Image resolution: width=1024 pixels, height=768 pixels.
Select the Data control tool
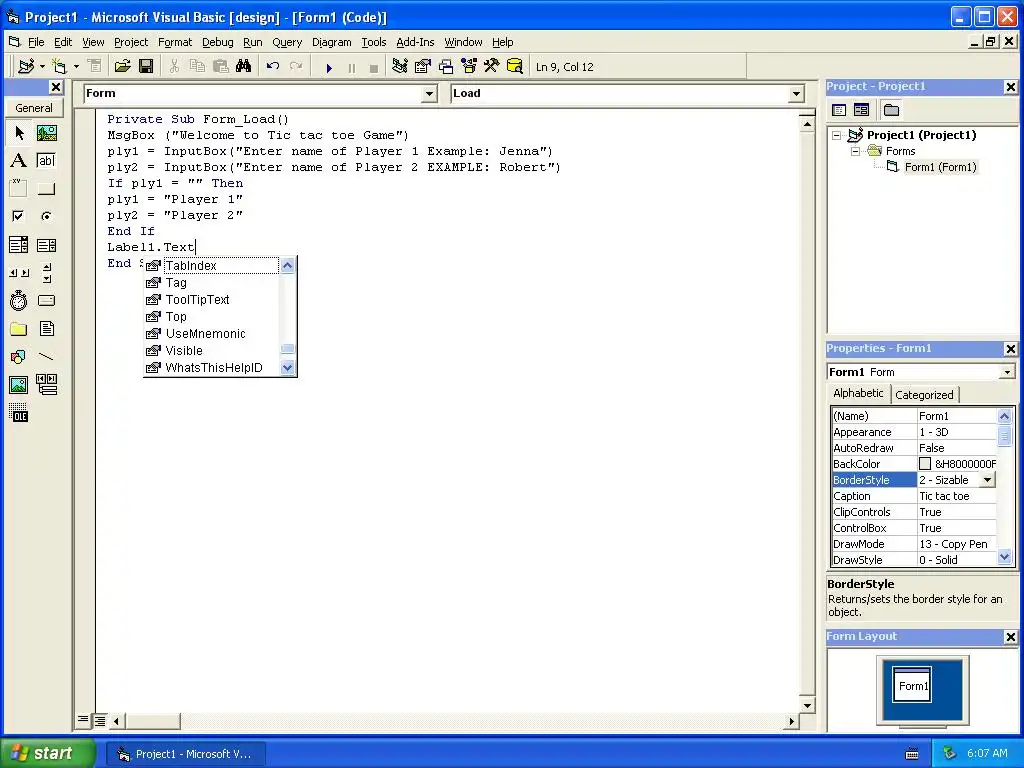pos(46,385)
